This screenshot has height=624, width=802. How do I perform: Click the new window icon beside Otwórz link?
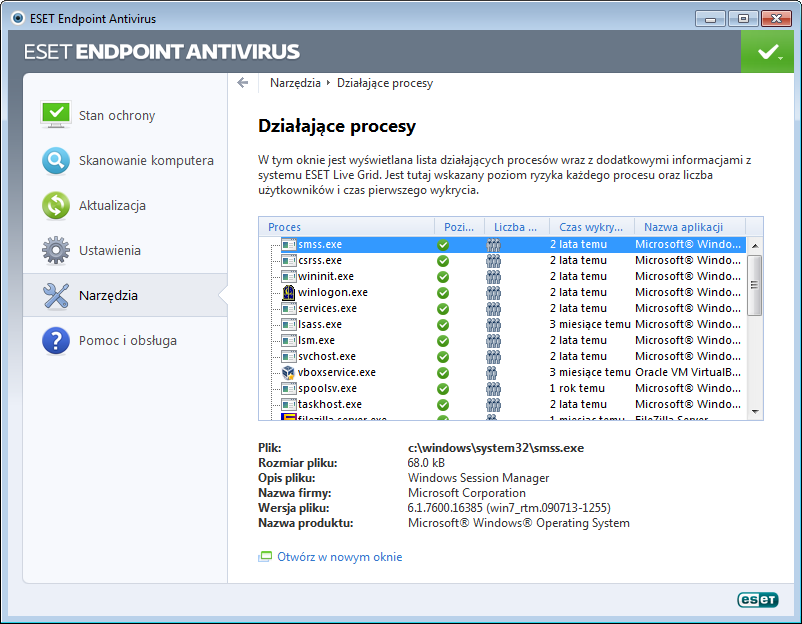coord(265,556)
